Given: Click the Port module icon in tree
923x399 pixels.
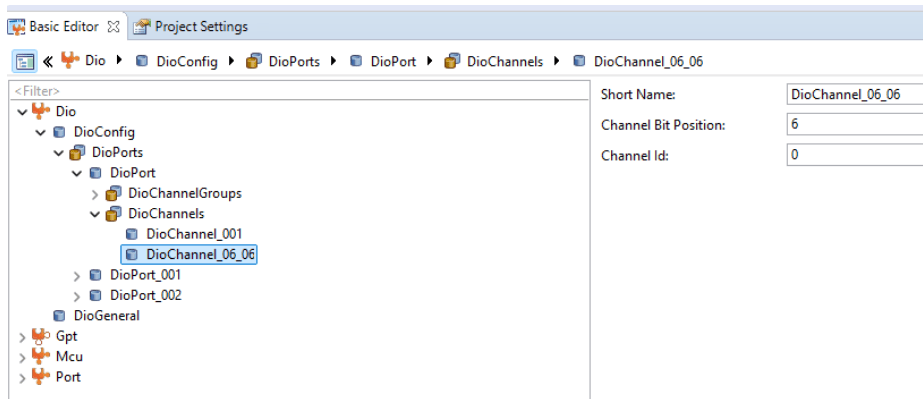Looking at the screenshot, I should [x=41, y=377].
